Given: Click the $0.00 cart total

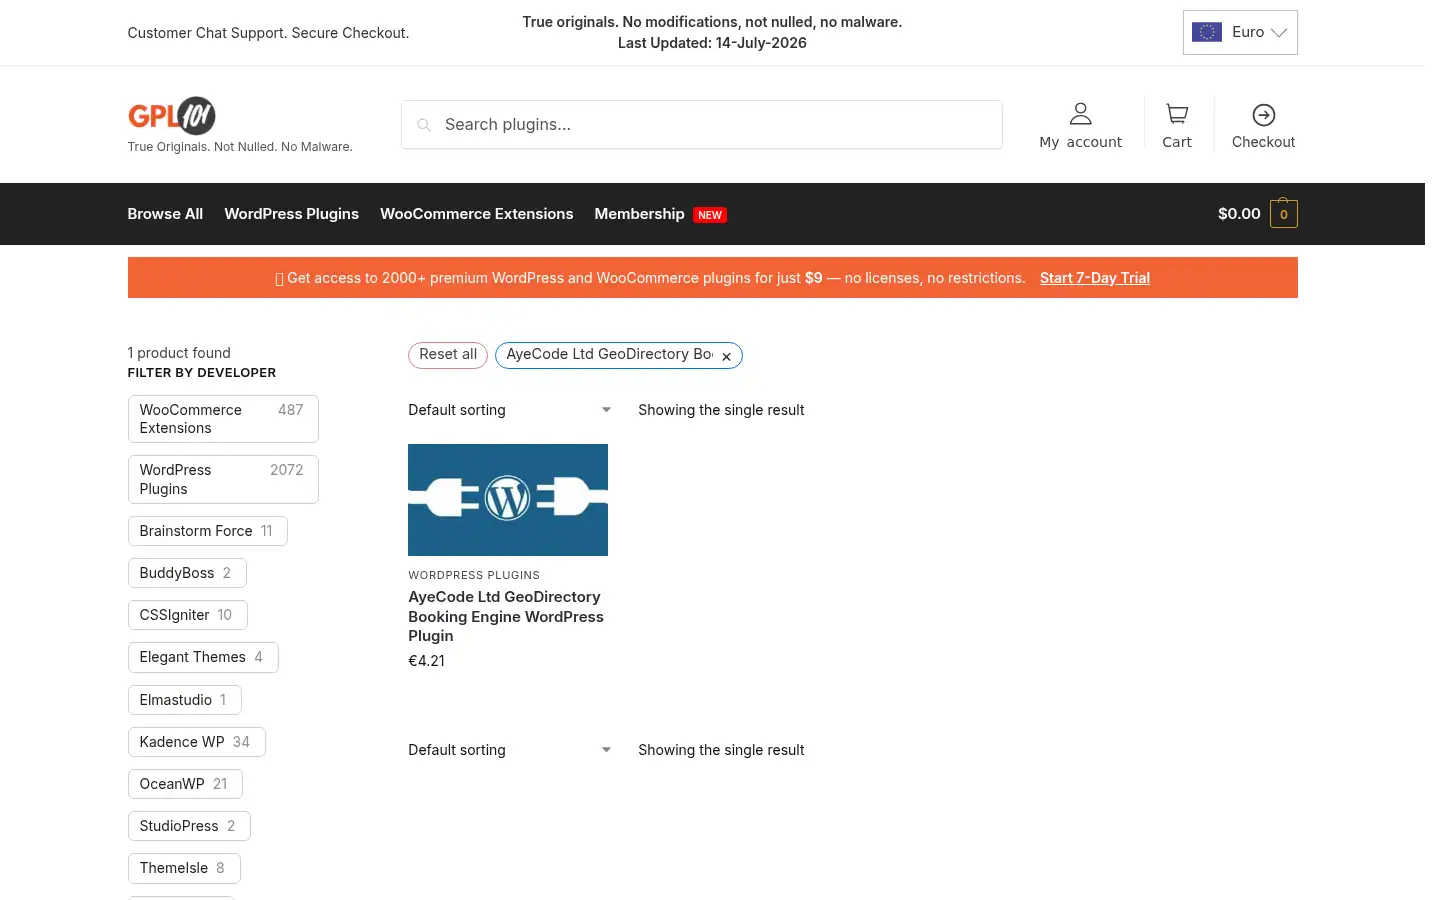Looking at the screenshot, I should (1239, 214).
